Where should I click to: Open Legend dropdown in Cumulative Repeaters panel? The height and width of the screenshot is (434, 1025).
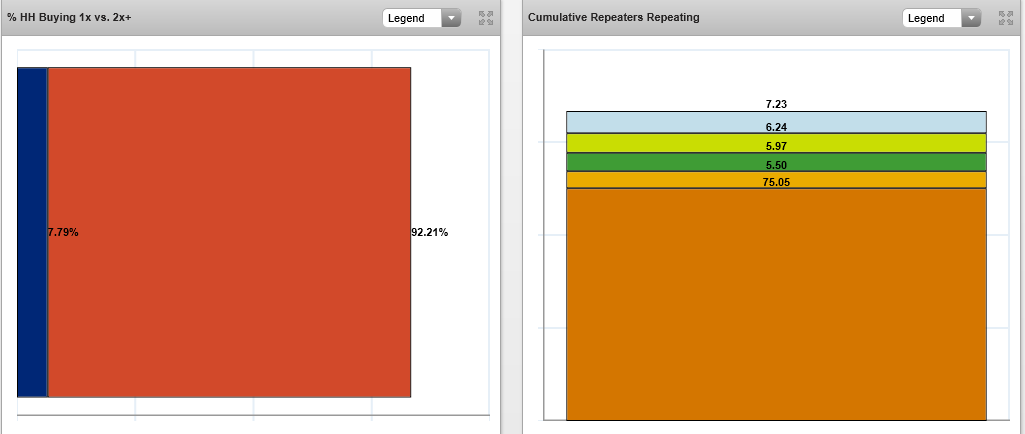click(x=941, y=18)
